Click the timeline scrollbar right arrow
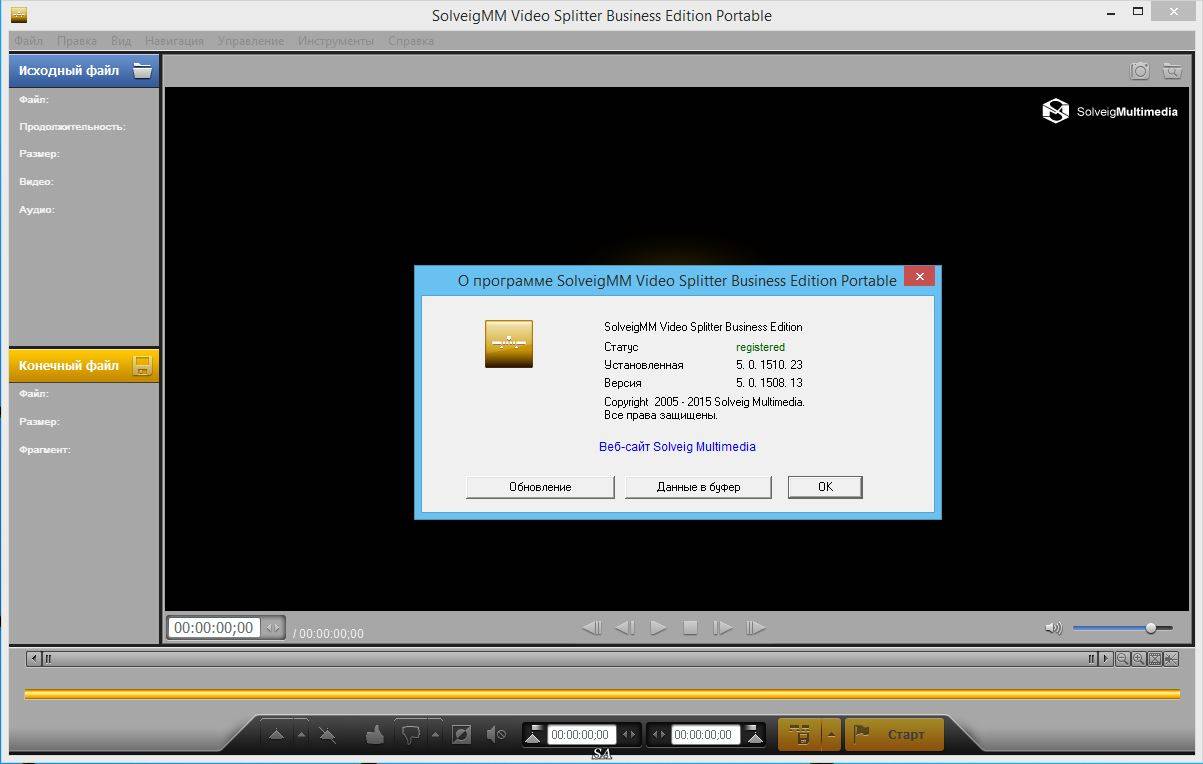This screenshot has height=764, width=1203. (x=1106, y=659)
